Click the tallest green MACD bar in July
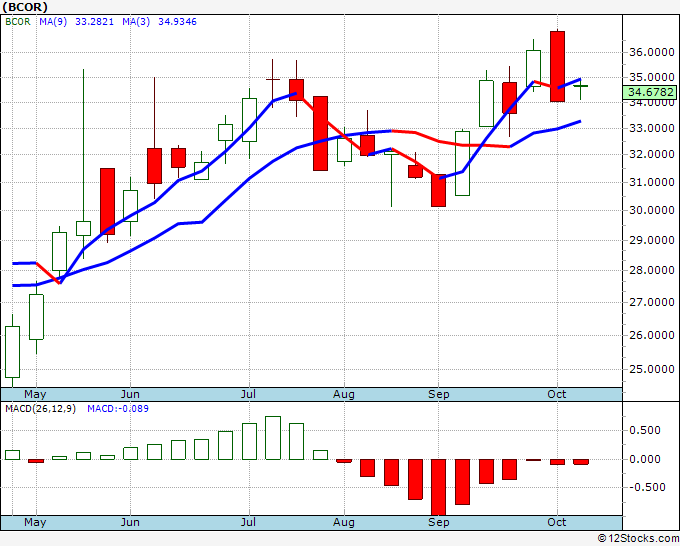 [x=273, y=438]
